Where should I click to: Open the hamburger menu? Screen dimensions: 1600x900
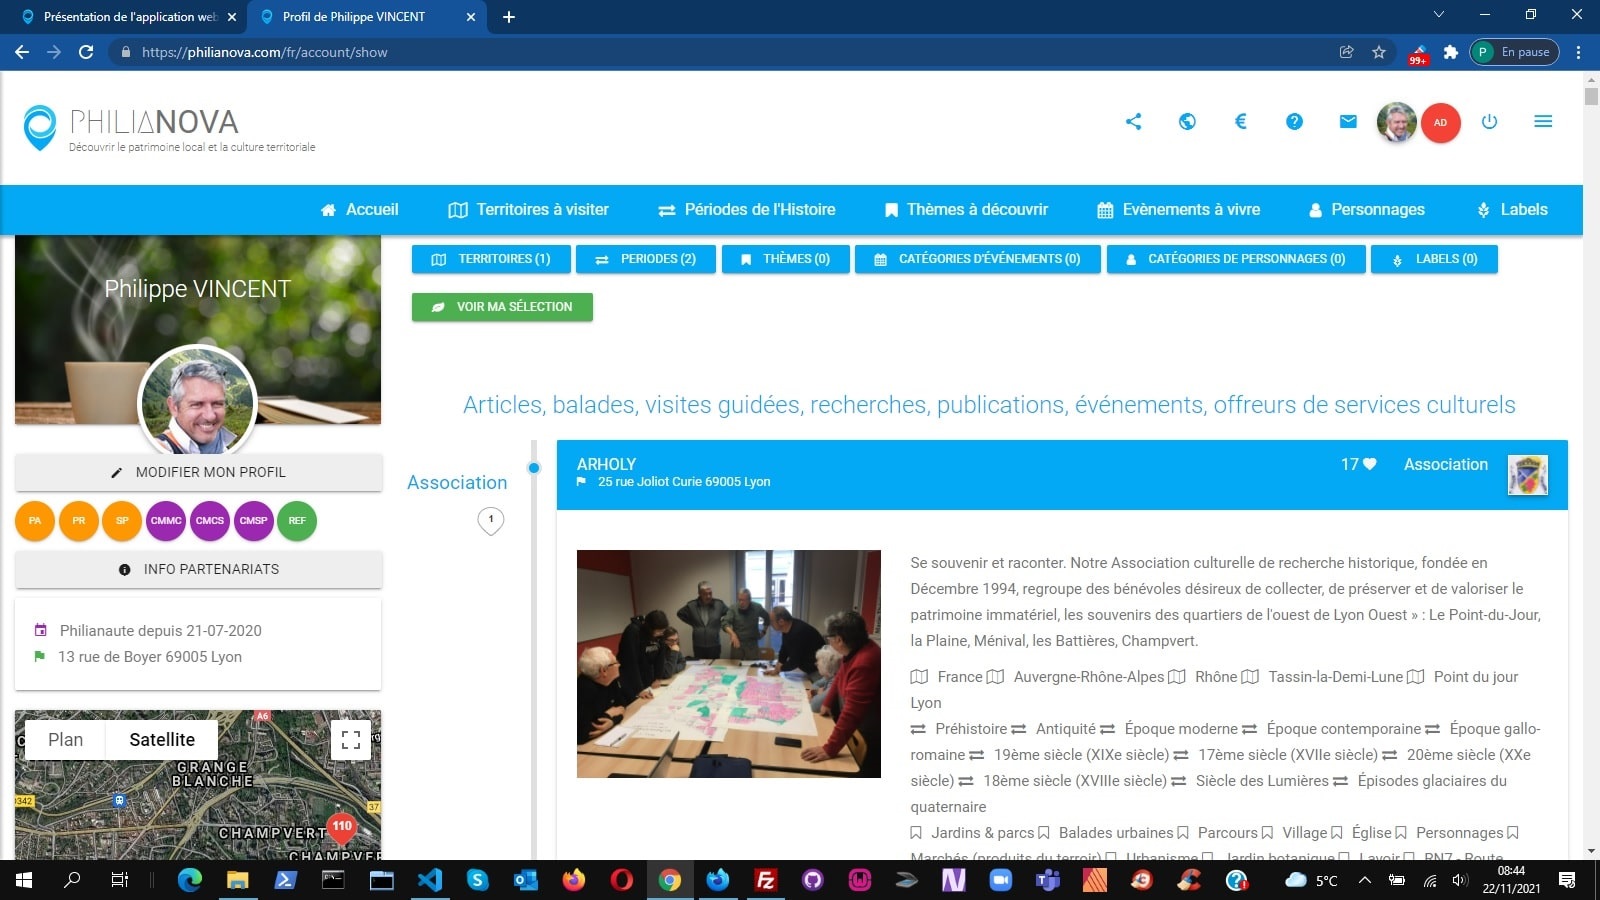coord(1543,122)
